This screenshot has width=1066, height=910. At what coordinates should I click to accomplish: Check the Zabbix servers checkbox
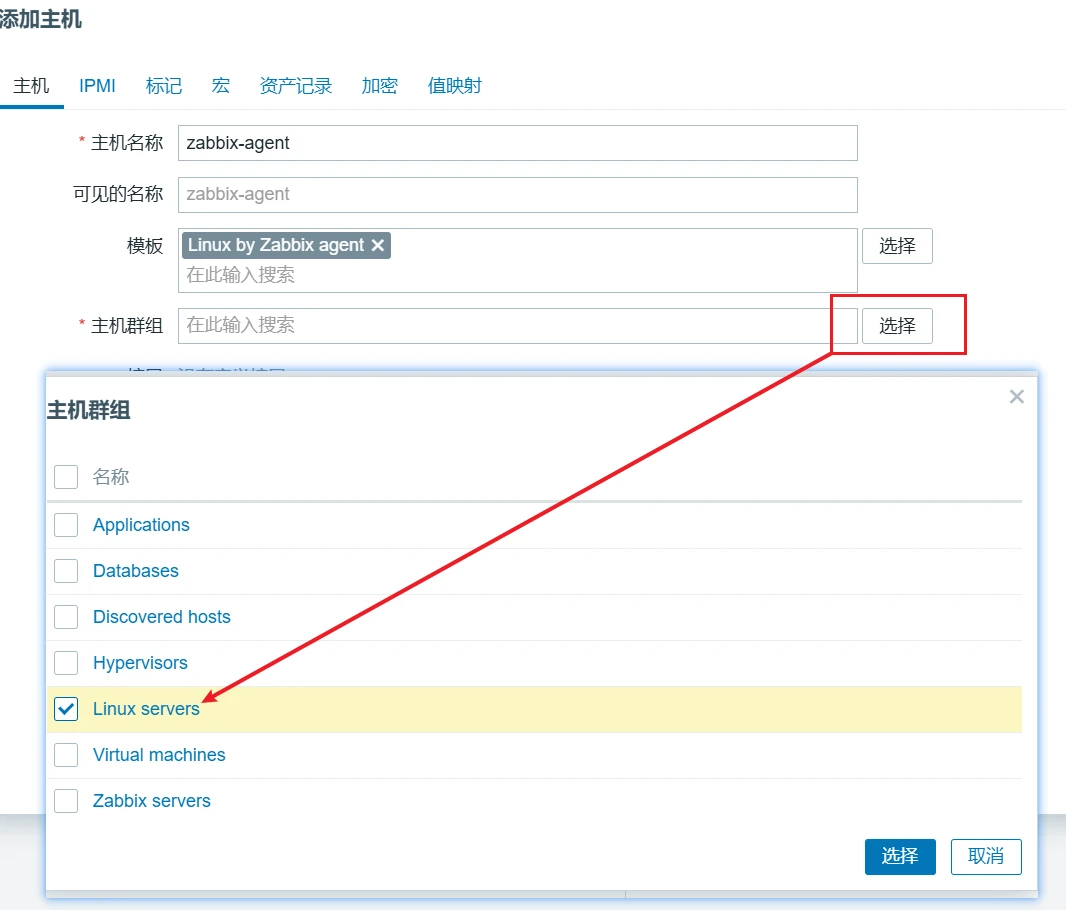(66, 801)
